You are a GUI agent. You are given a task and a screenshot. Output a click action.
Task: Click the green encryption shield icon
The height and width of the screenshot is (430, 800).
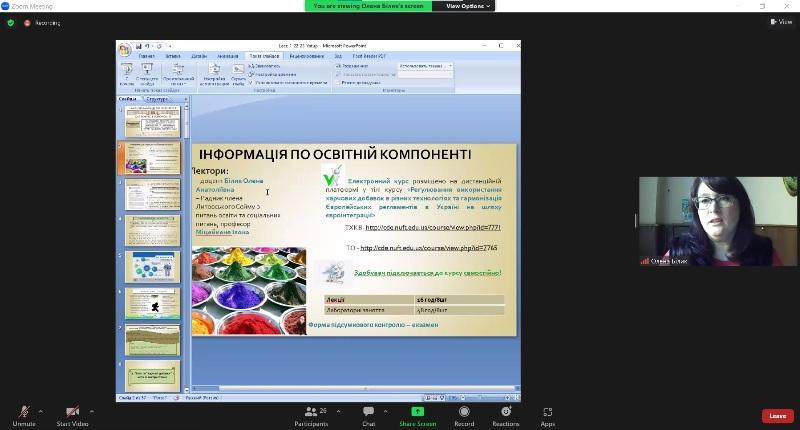pyautogui.click(x=10, y=22)
